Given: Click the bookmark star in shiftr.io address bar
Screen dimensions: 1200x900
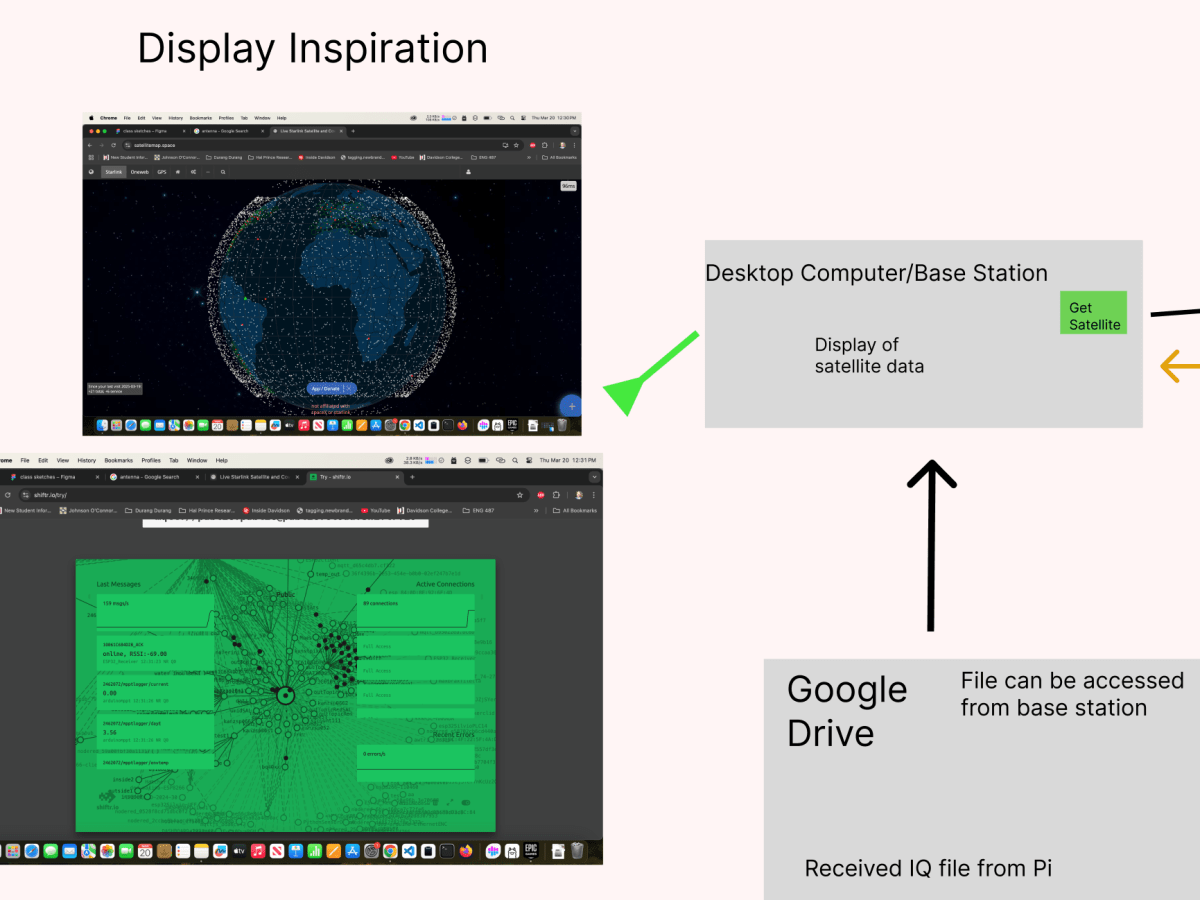Looking at the screenshot, I should 520,494.
